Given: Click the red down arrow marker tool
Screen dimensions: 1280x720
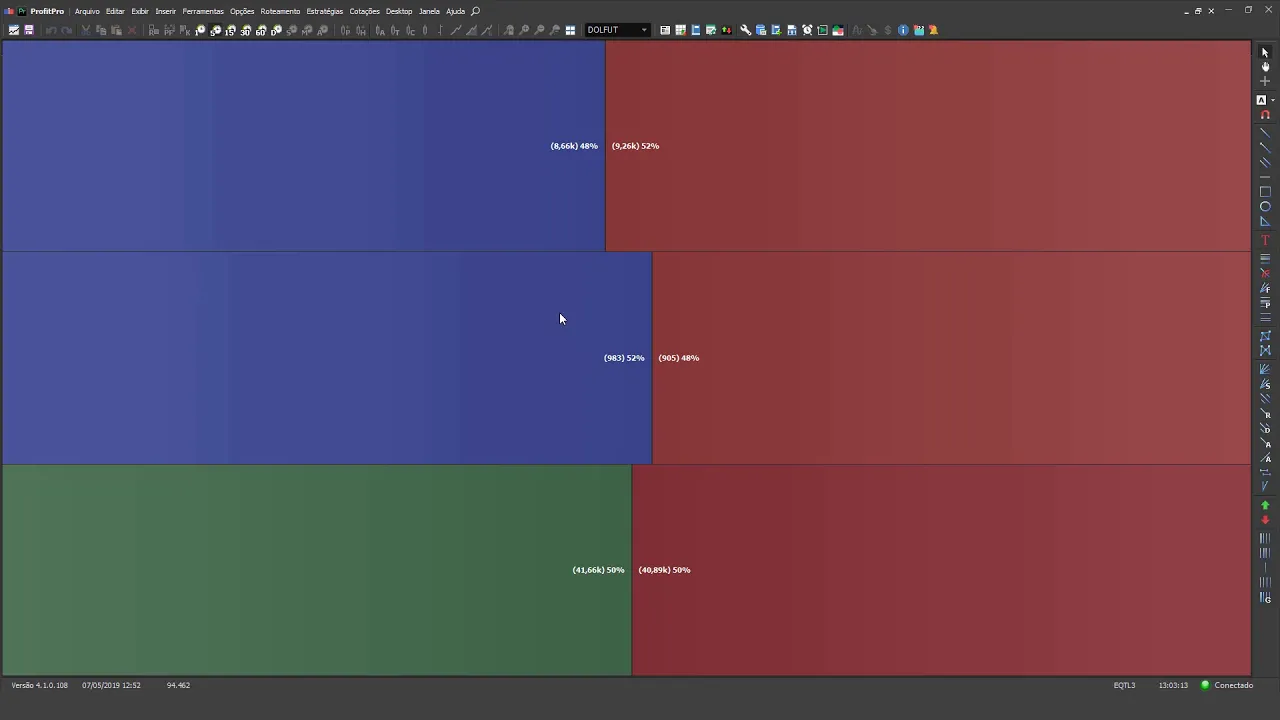Looking at the screenshot, I should coord(1264,520).
